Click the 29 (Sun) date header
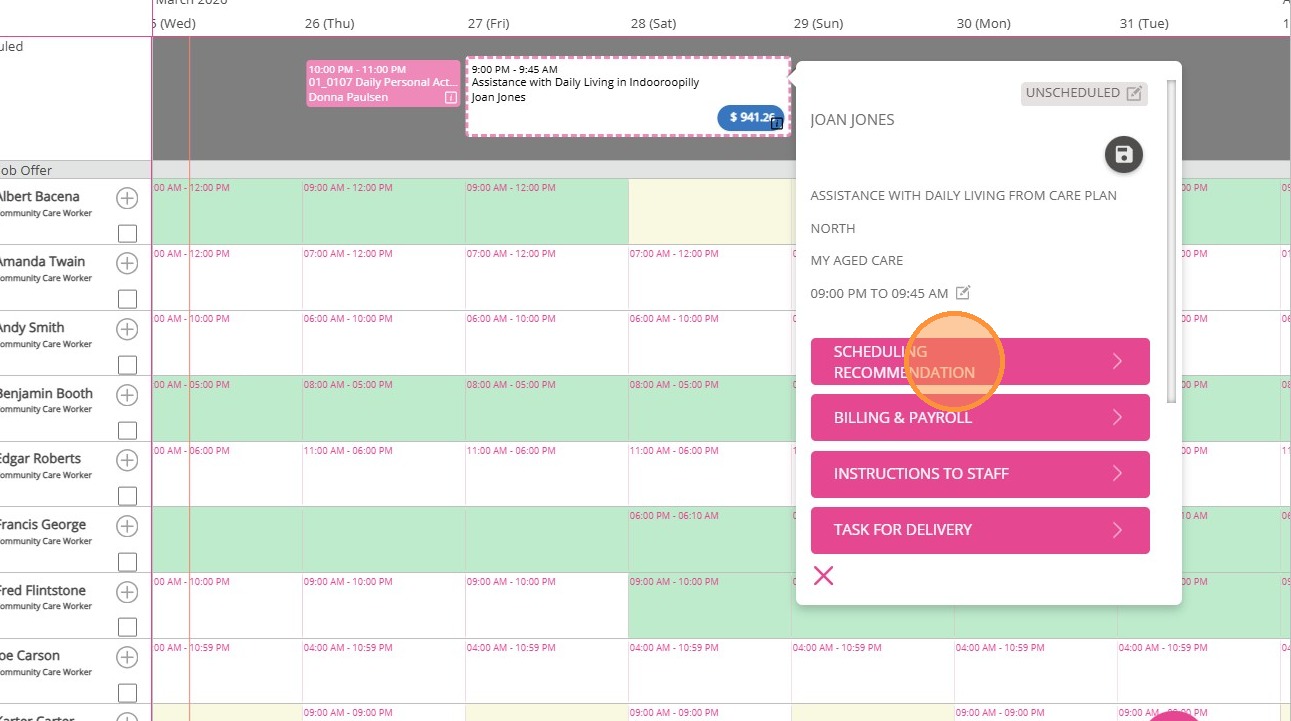Screen dimensions: 1291x721 click(x=818, y=23)
